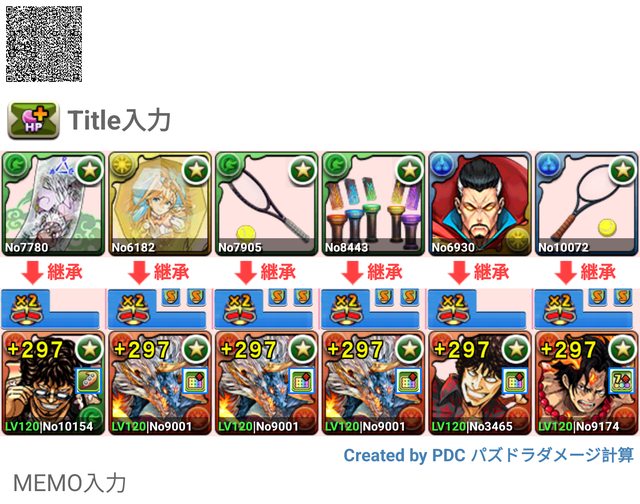Viewport: 640px width, 504px height.
Task: Open the No10154 leader monster card
Action: [53, 383]
